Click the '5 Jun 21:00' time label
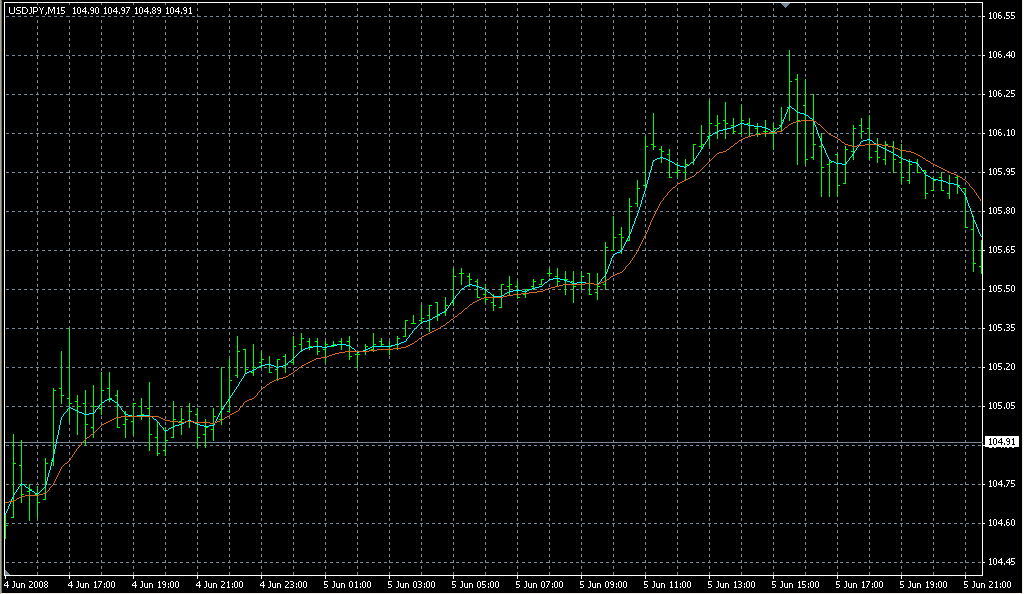 point(988,585)
